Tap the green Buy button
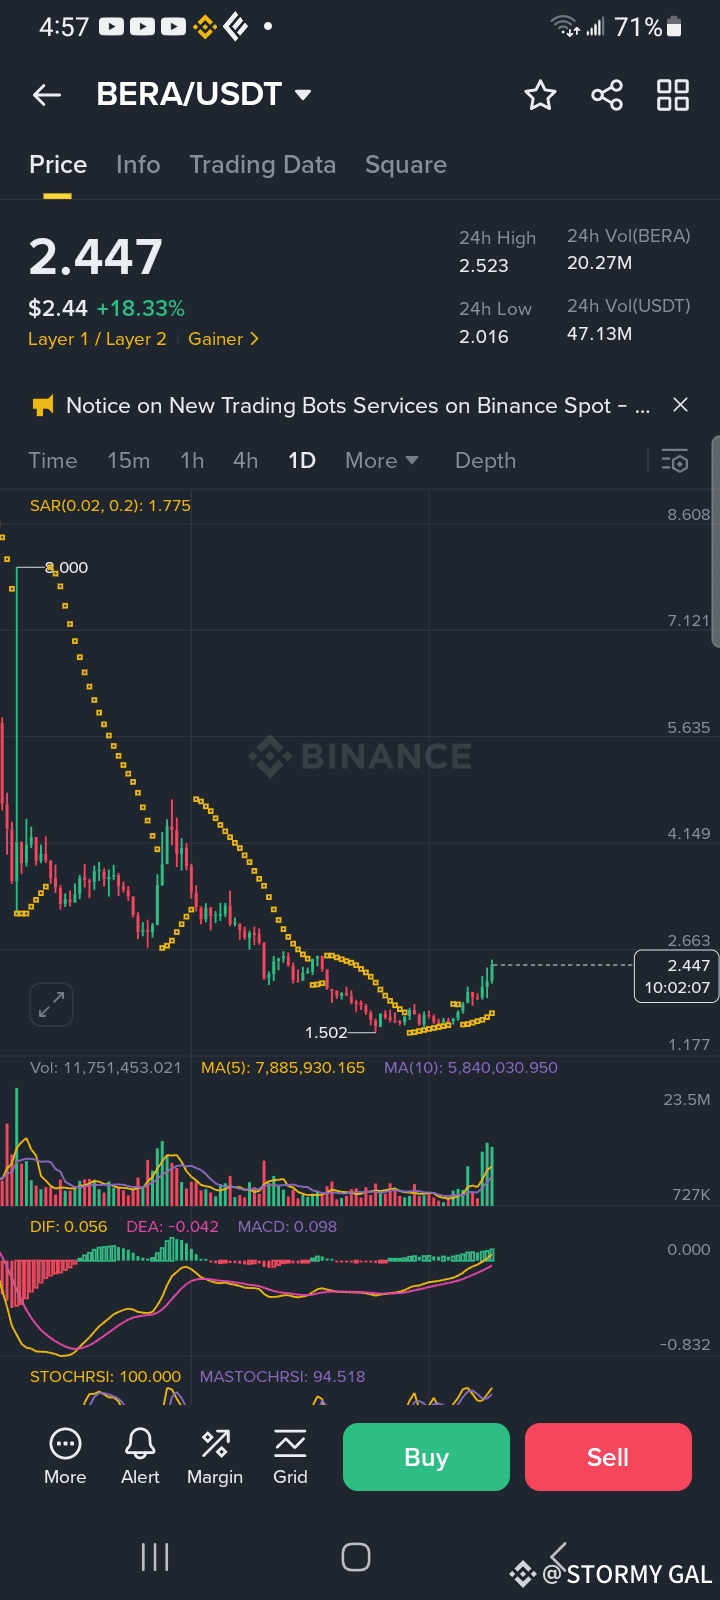The image size is (720, 1600). point(426,1457)
